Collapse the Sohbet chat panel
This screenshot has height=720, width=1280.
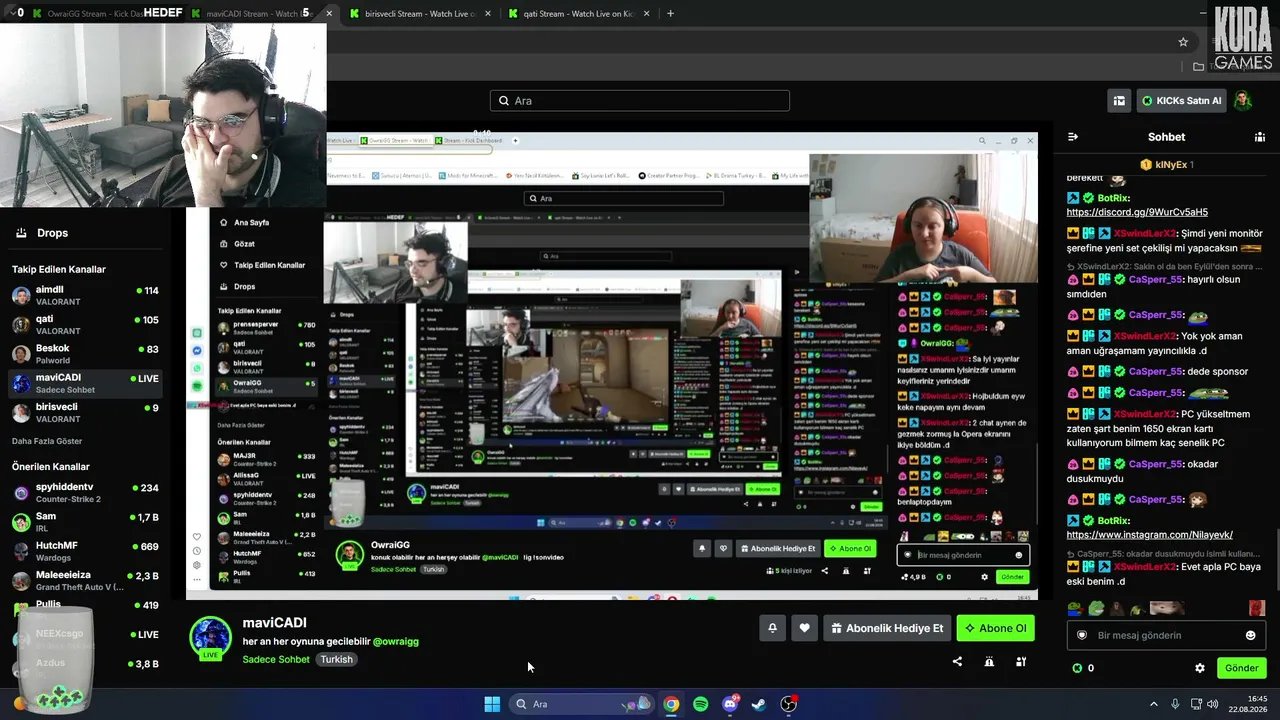point(1073,137)
